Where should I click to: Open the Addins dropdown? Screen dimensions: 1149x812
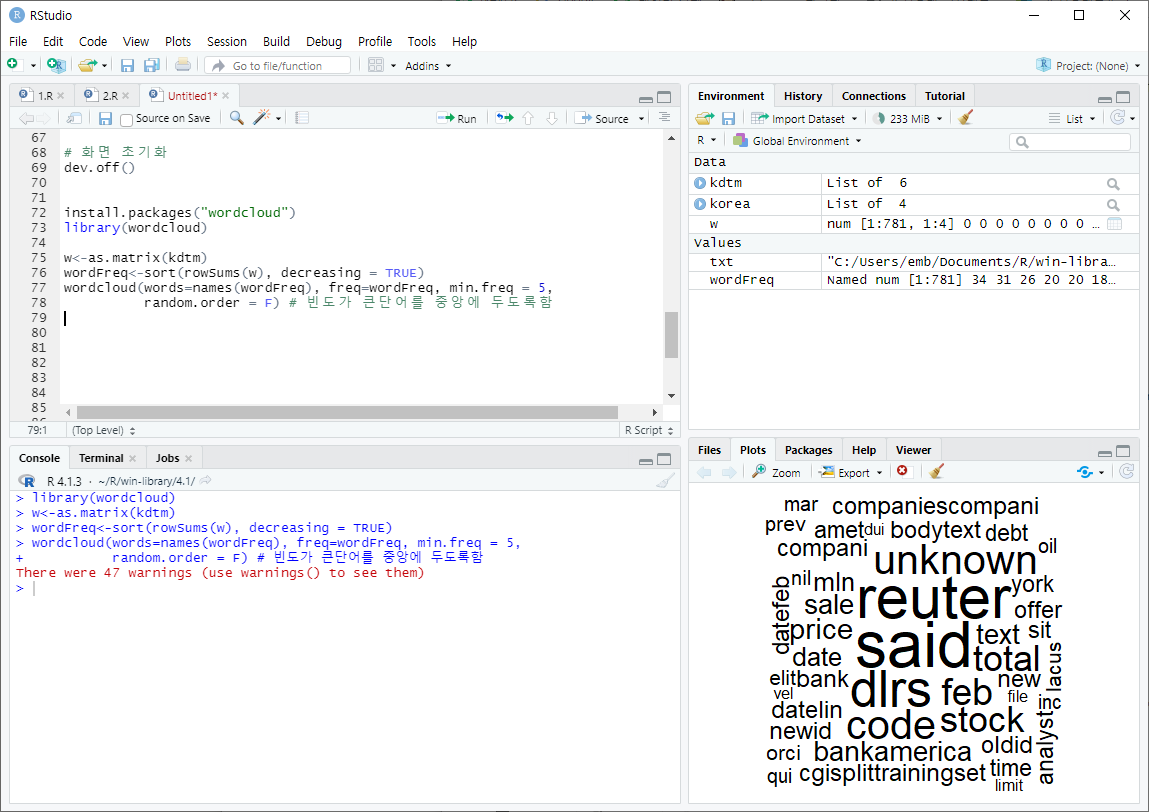[428, 66]
